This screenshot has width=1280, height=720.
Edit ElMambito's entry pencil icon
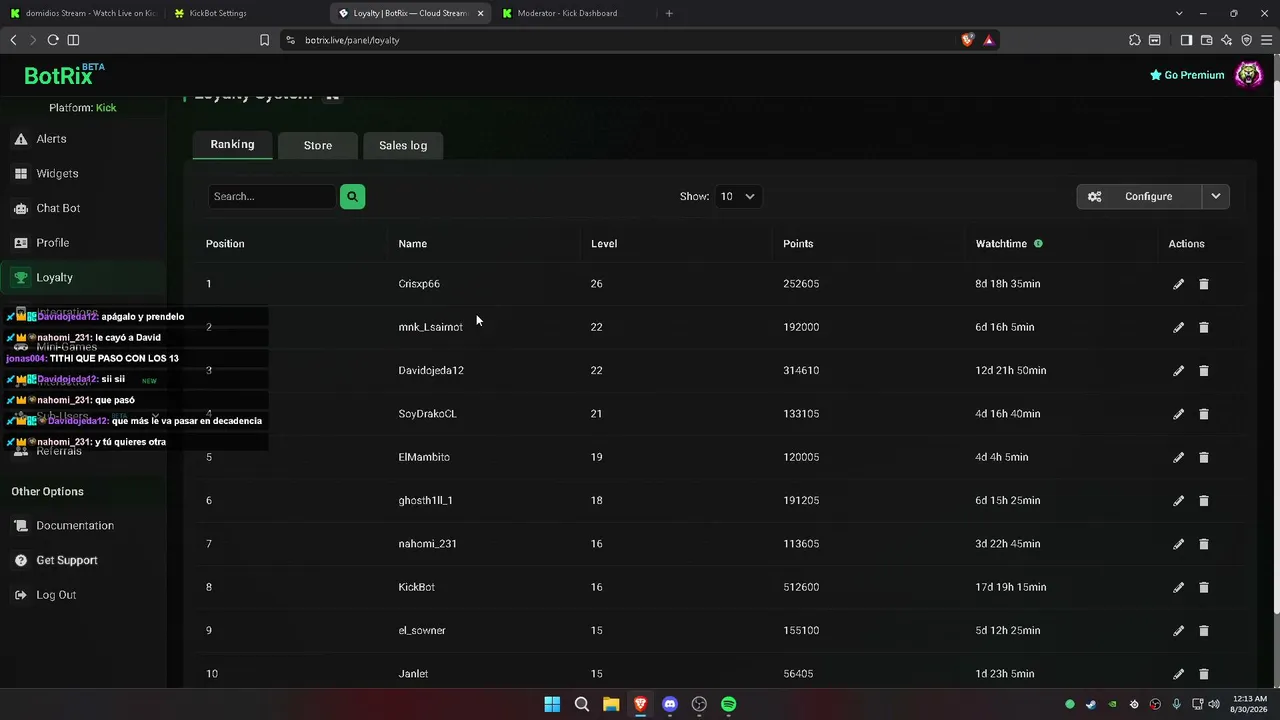(x=1178, y=457)
